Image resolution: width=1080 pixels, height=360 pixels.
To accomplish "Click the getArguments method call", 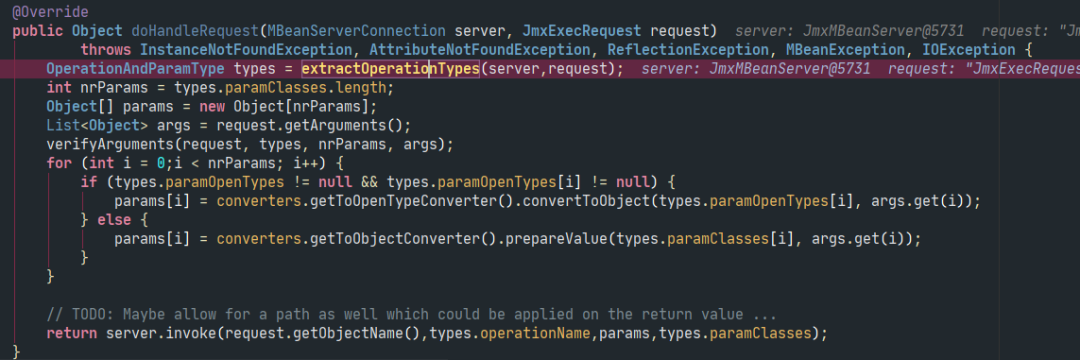I will click(x=349, y=125).
